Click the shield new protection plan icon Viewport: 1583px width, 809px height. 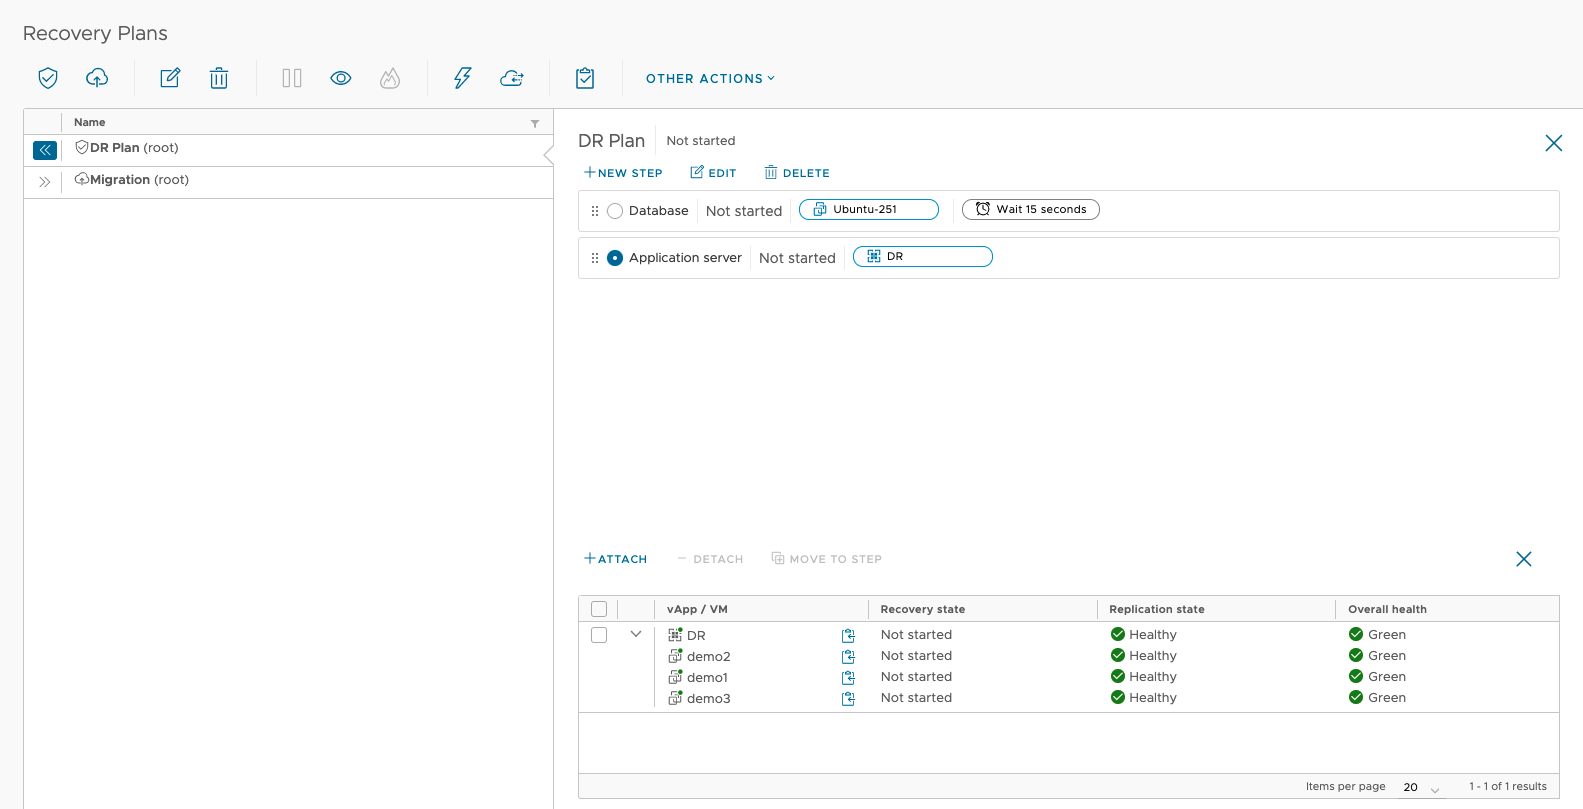point(48,78)
